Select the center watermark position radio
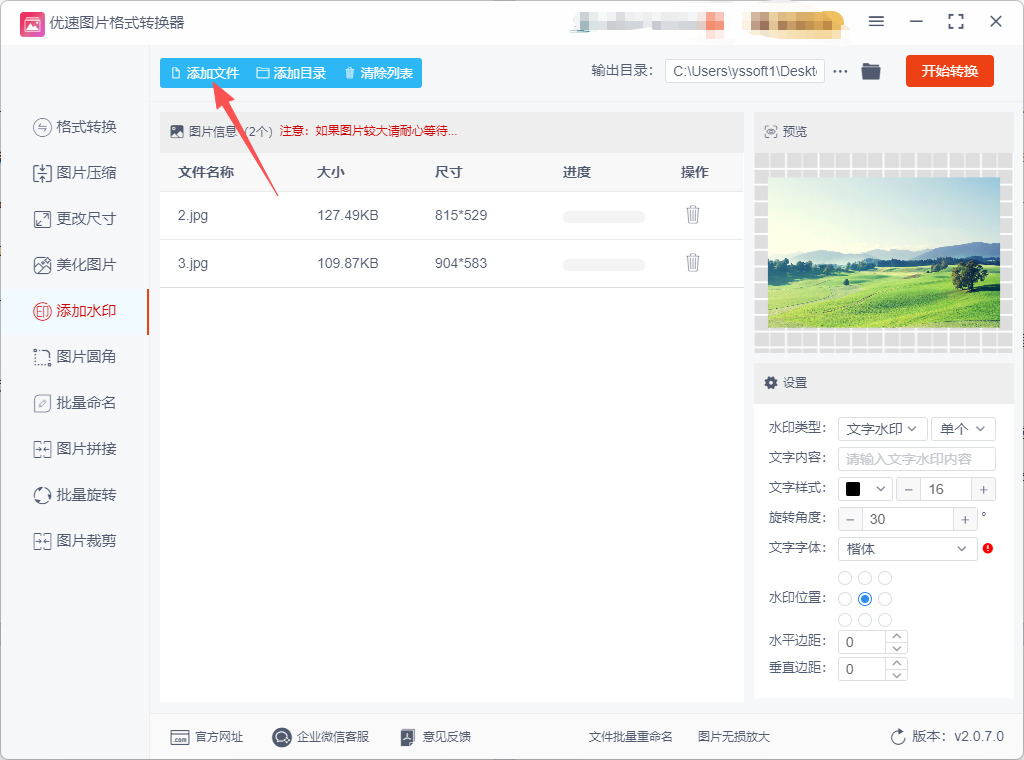The width and height of the screenshot is (1024, 760). (865, 599)
